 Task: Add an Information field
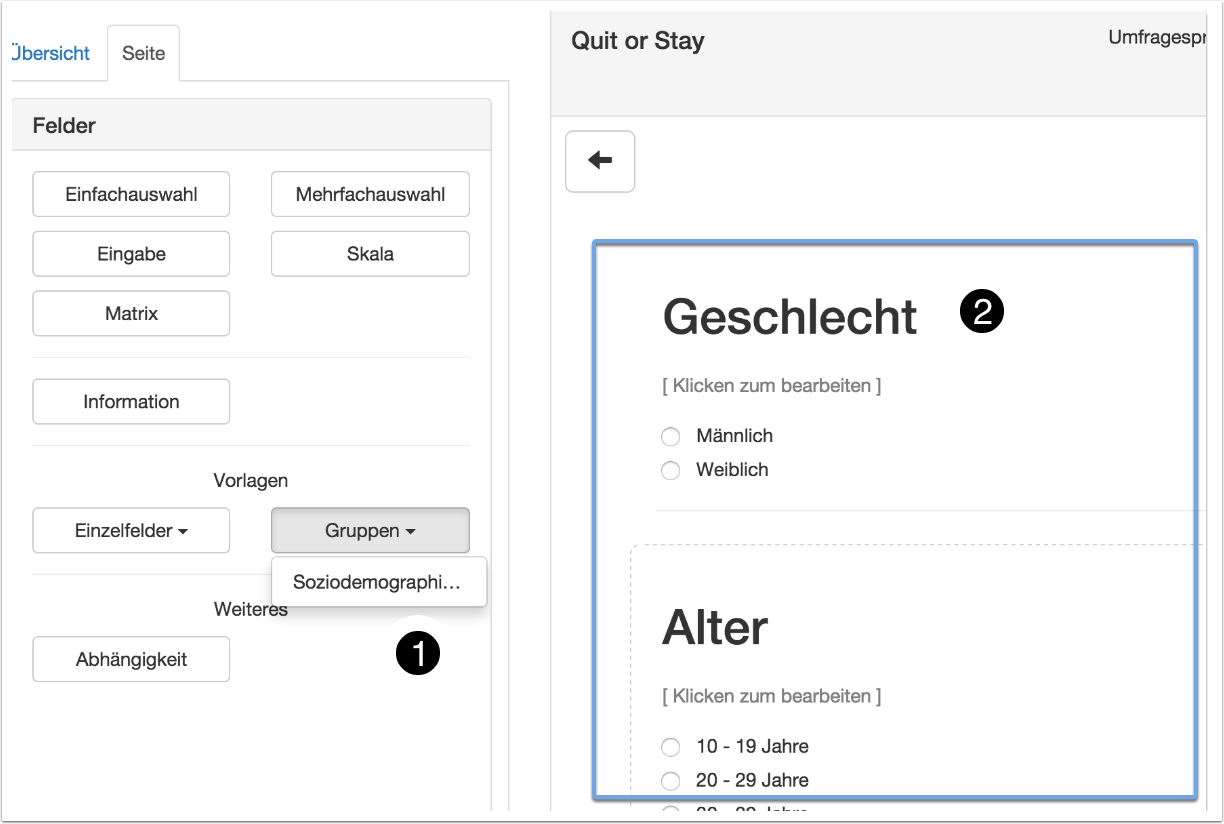tap(131, 402)
